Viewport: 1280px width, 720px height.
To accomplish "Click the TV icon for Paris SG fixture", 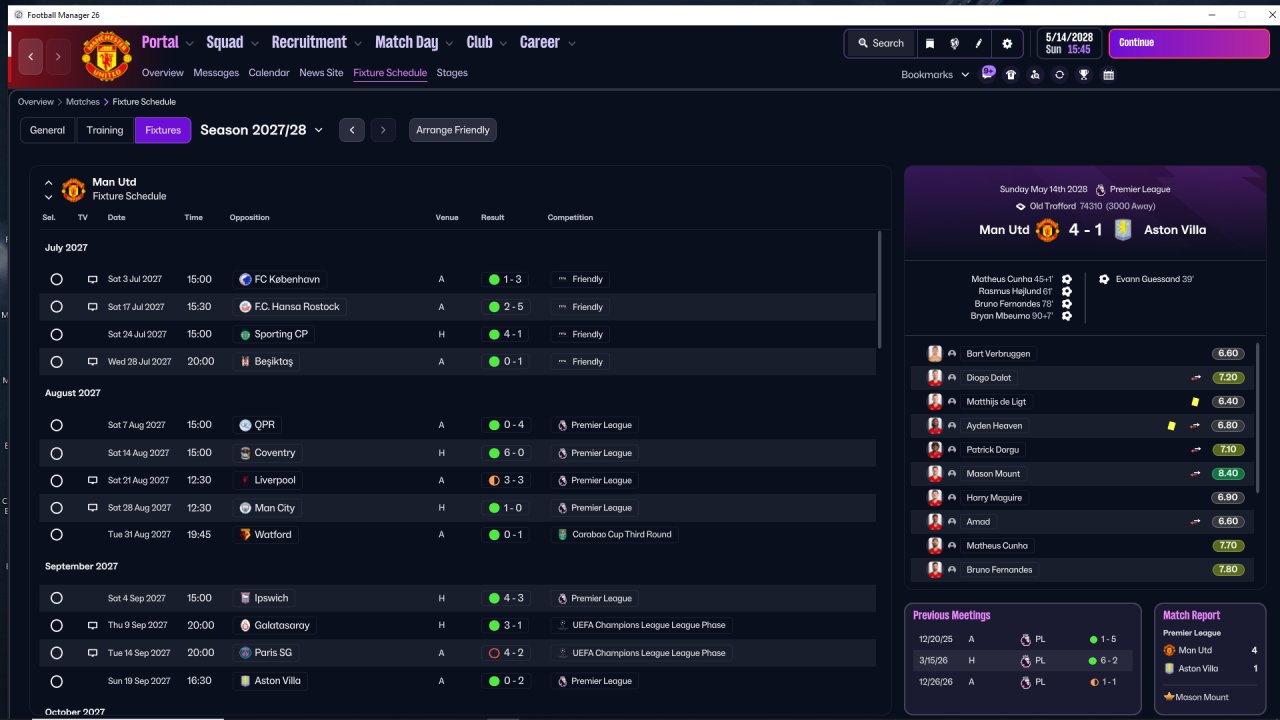I will point(92,653).
